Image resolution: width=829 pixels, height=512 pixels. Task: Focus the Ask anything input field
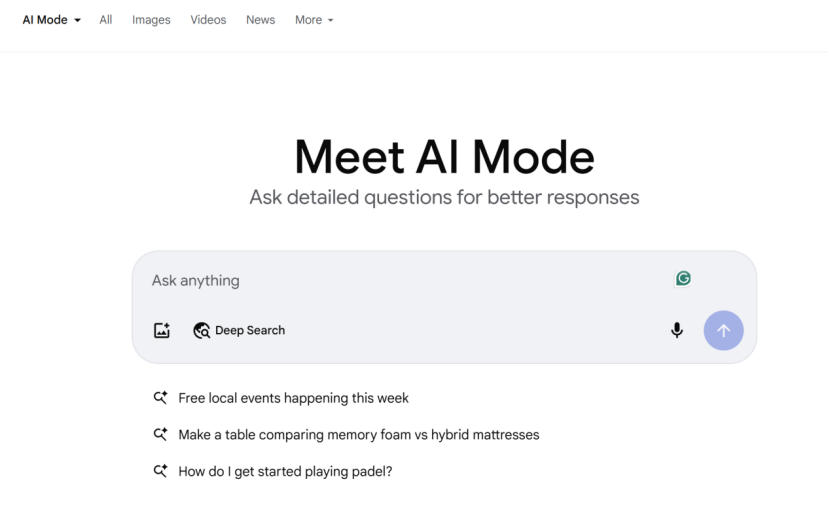[x=400, y=281]
